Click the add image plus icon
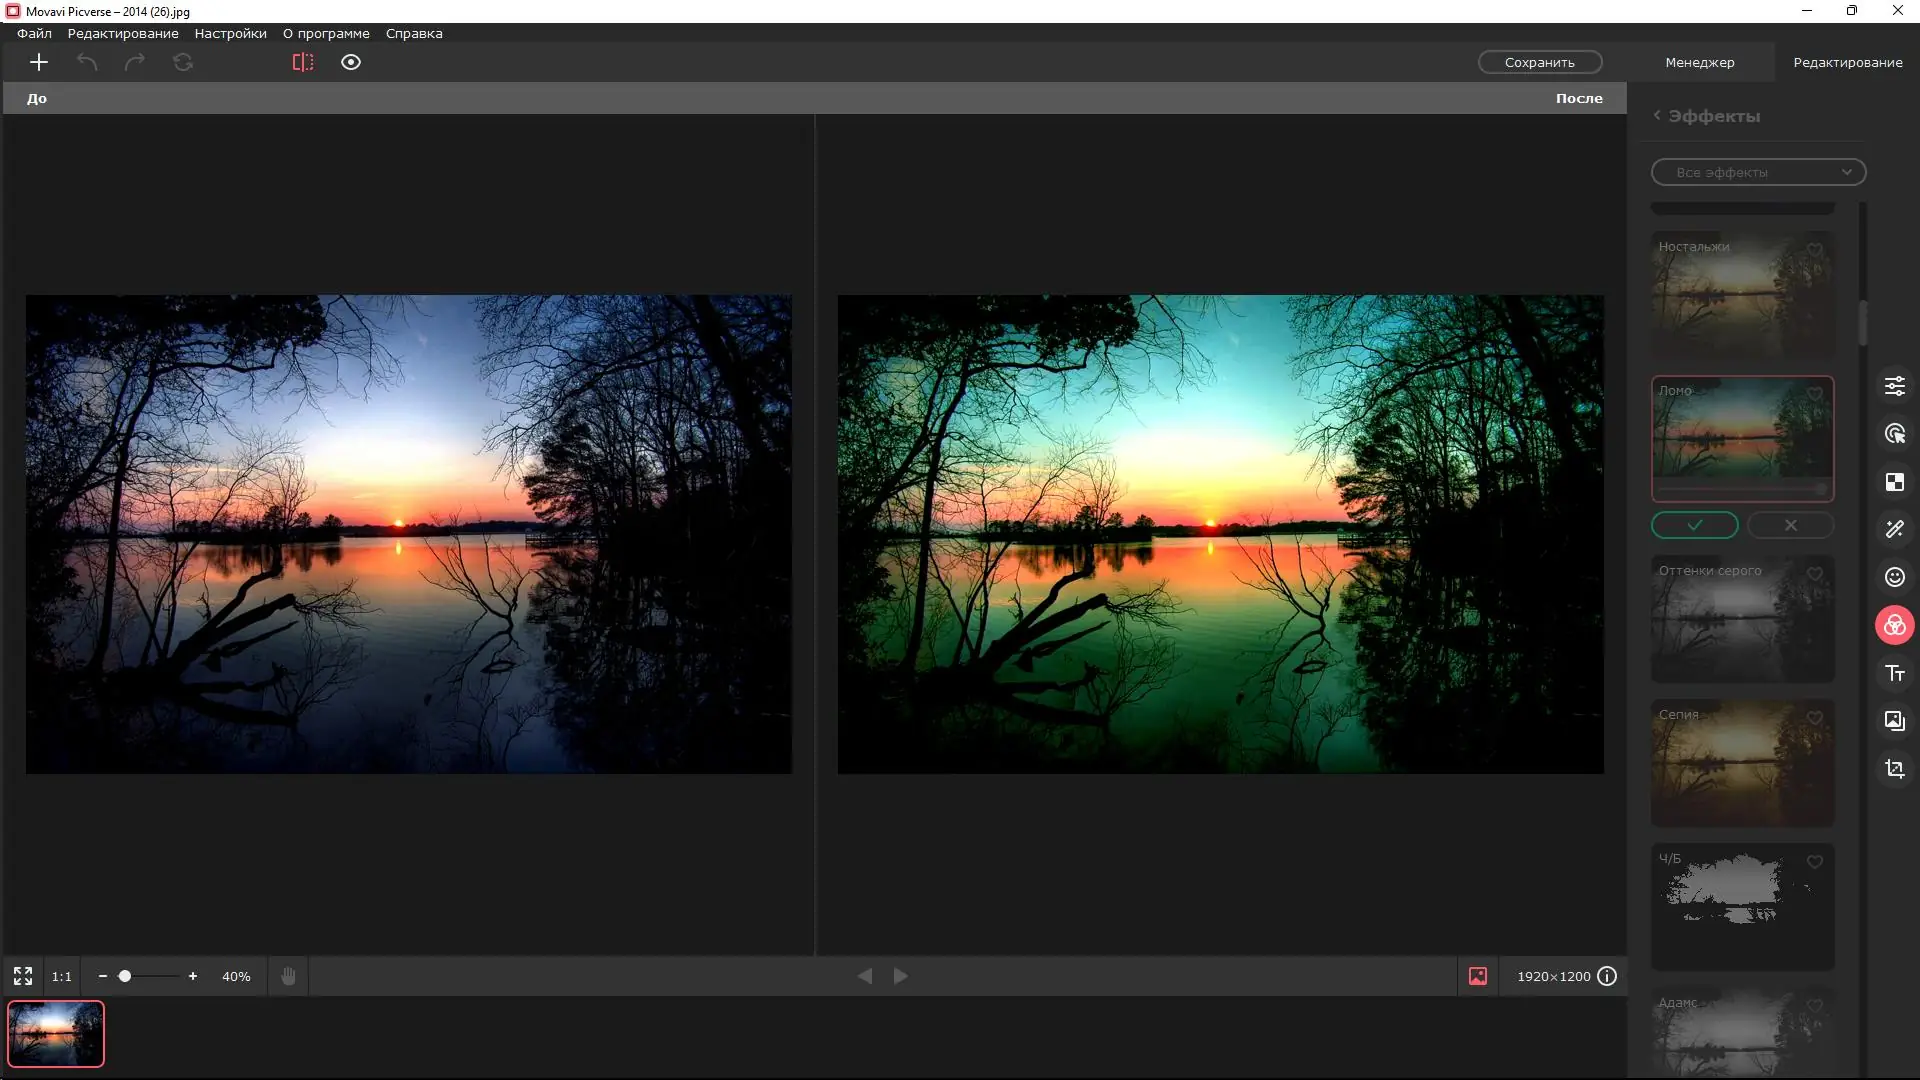 (x=39, y=62)
